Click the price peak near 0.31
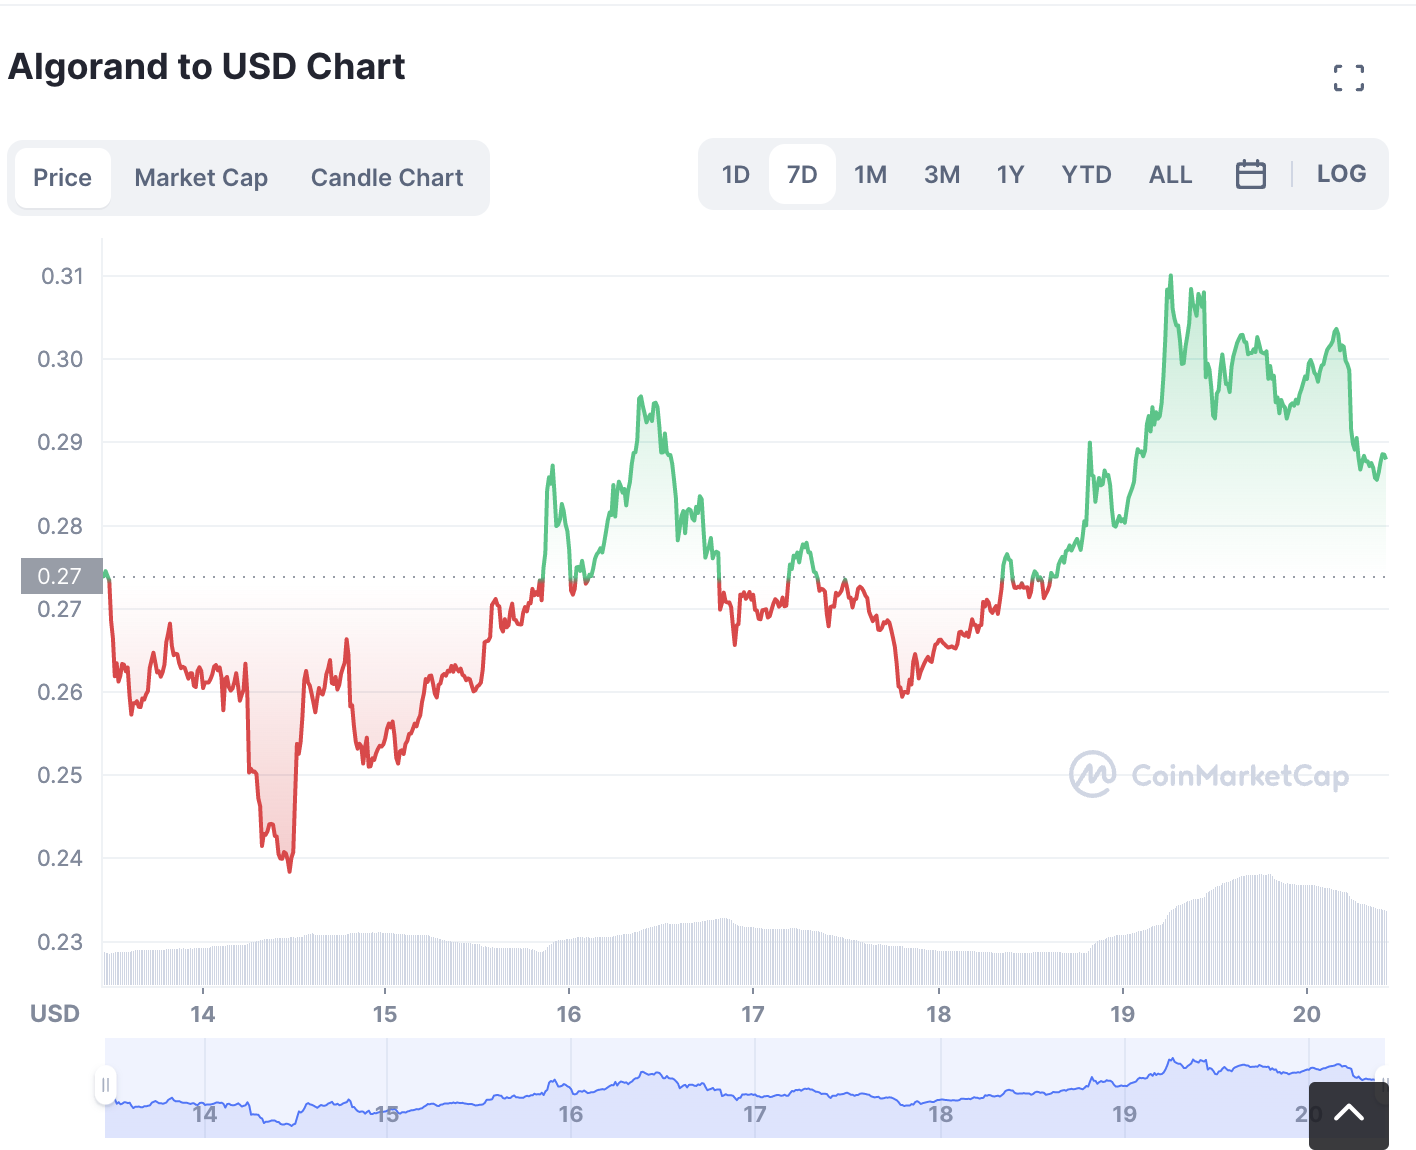This screenshot has width=1416, height=1150. (1170, 277)
